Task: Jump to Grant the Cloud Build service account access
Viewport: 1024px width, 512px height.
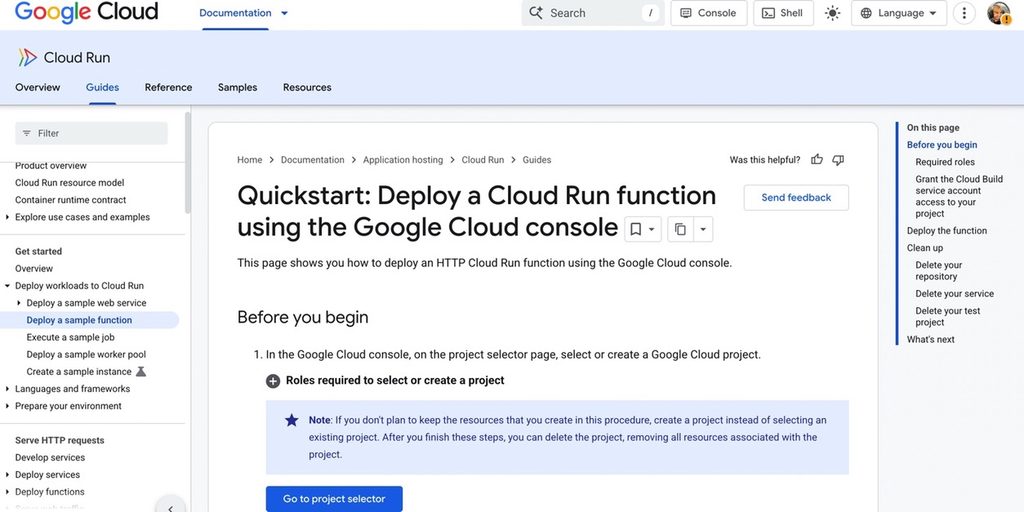Action: tap(959, 196)
